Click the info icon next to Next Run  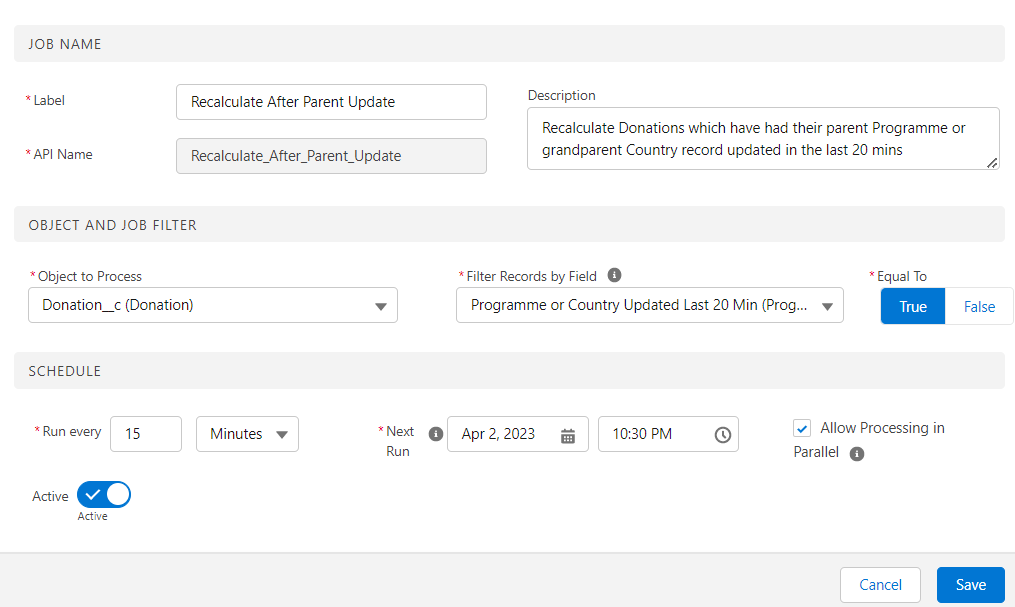435,433
